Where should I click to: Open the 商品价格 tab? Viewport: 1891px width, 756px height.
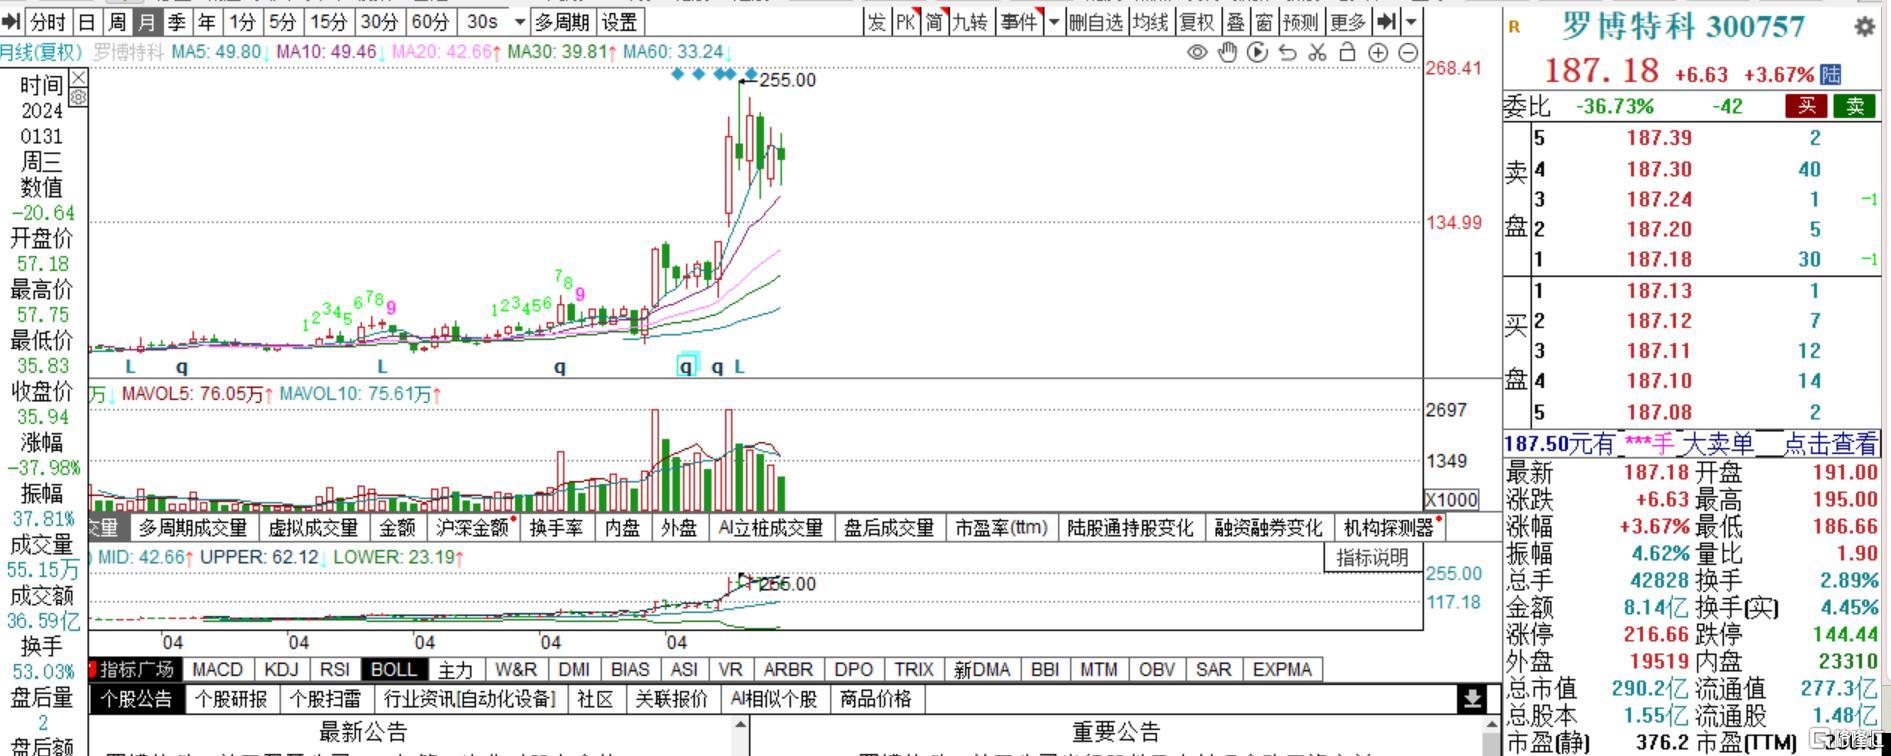(x=876, y=699)
